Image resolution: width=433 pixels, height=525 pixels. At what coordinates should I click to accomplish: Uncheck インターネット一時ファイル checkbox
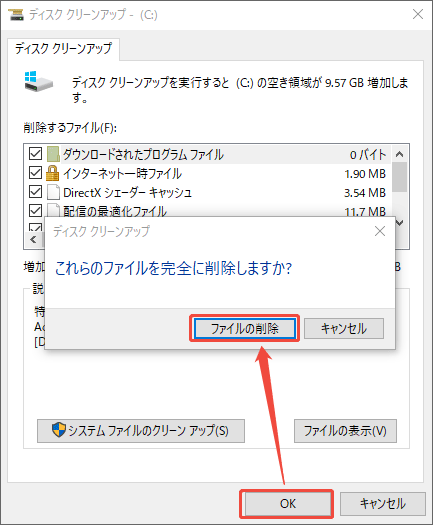[x=35, y=173]
